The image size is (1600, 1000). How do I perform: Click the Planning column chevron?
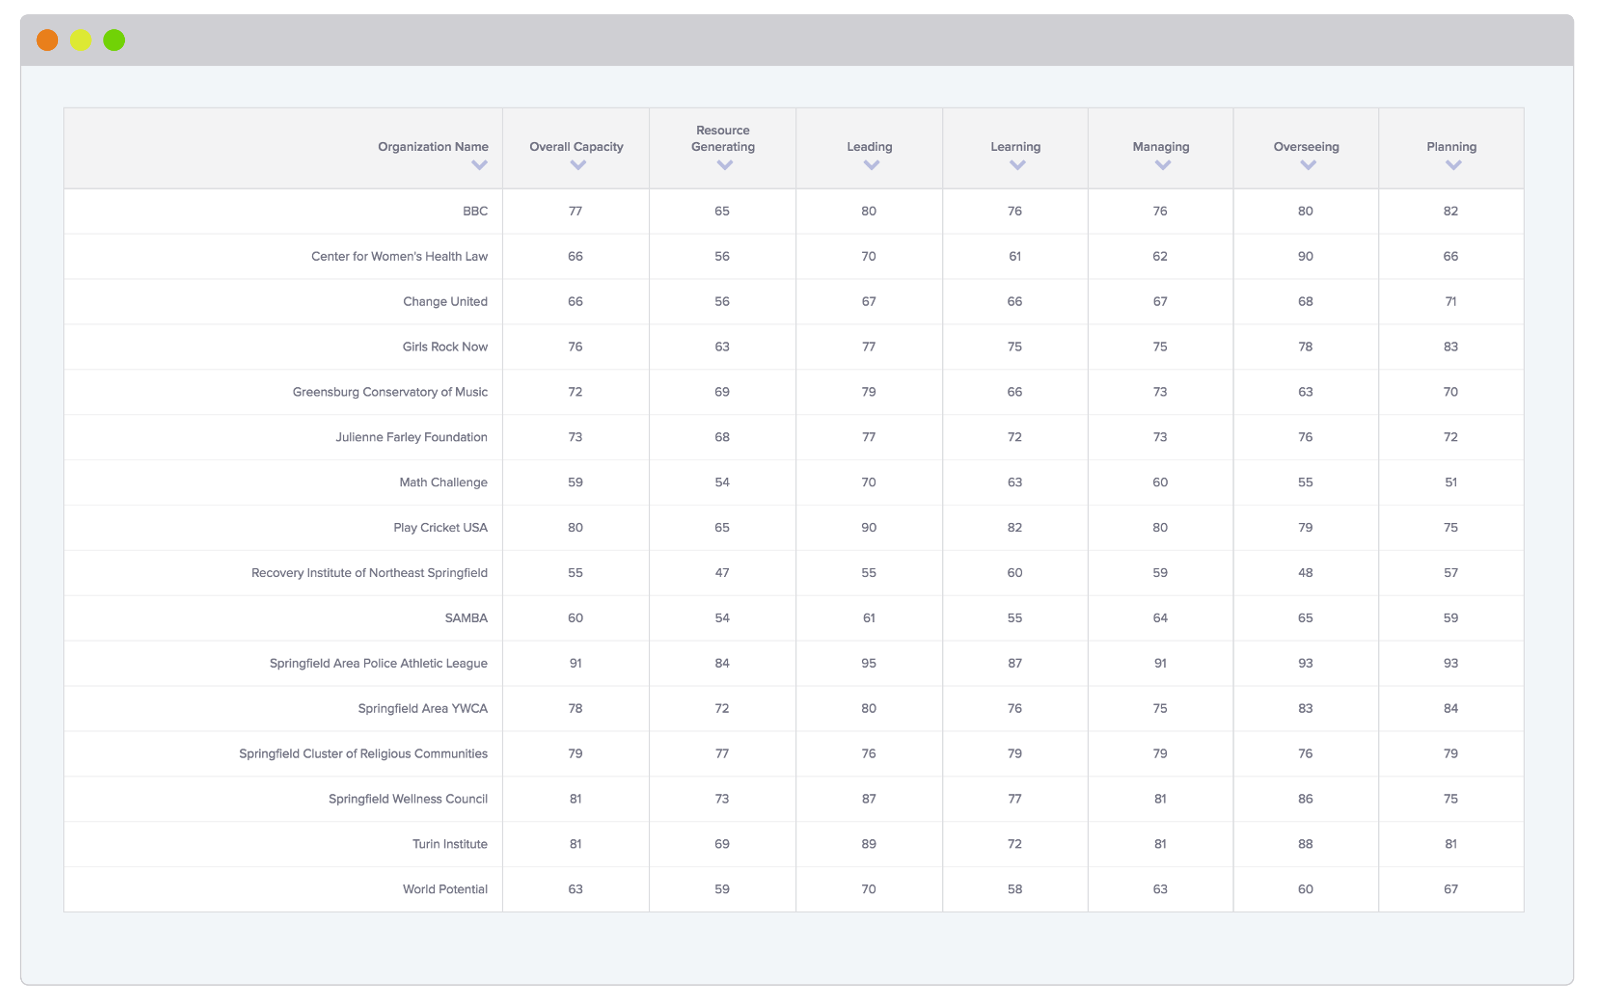(1453, 166)
